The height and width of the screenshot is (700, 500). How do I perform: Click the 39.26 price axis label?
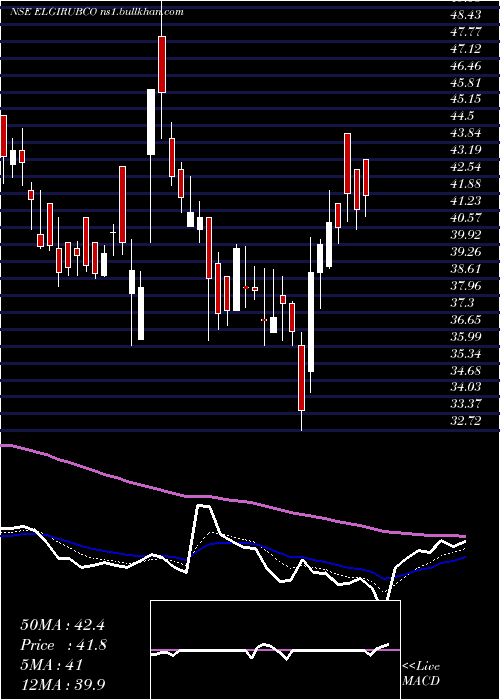[467, 252]
